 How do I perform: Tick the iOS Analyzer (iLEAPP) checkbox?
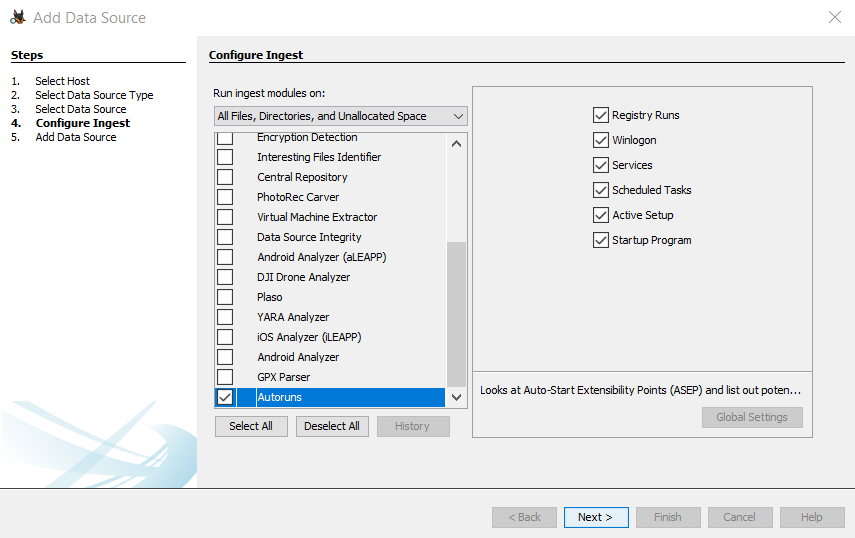[x=225, y=337]
